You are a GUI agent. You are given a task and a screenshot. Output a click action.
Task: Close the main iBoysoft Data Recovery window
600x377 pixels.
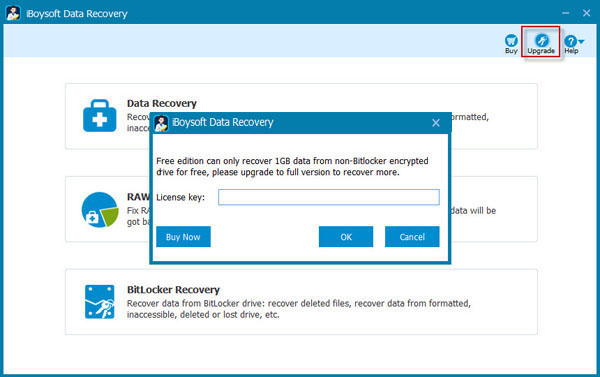[x=586, y=13]
